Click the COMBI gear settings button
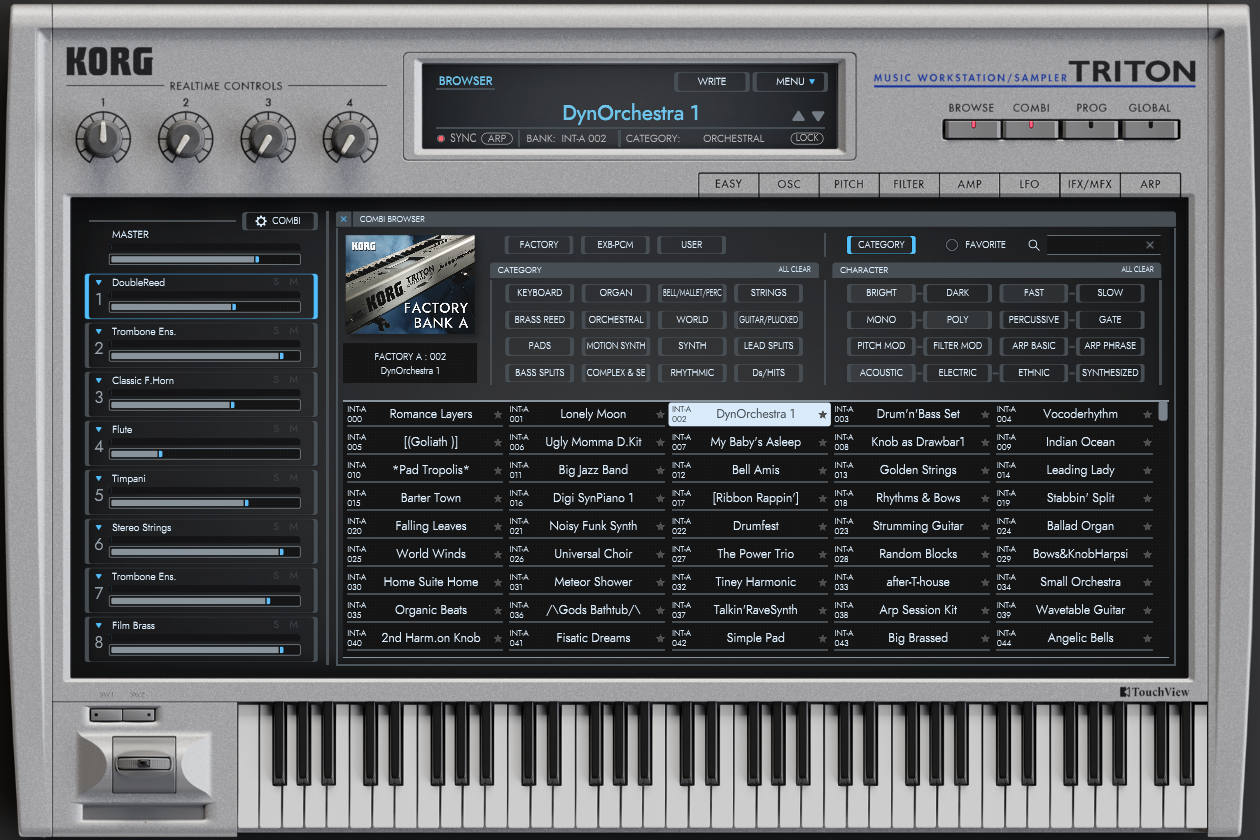The width and height of the screenshot is (1260, 840). pyautogui.click(x=279, y=221)
